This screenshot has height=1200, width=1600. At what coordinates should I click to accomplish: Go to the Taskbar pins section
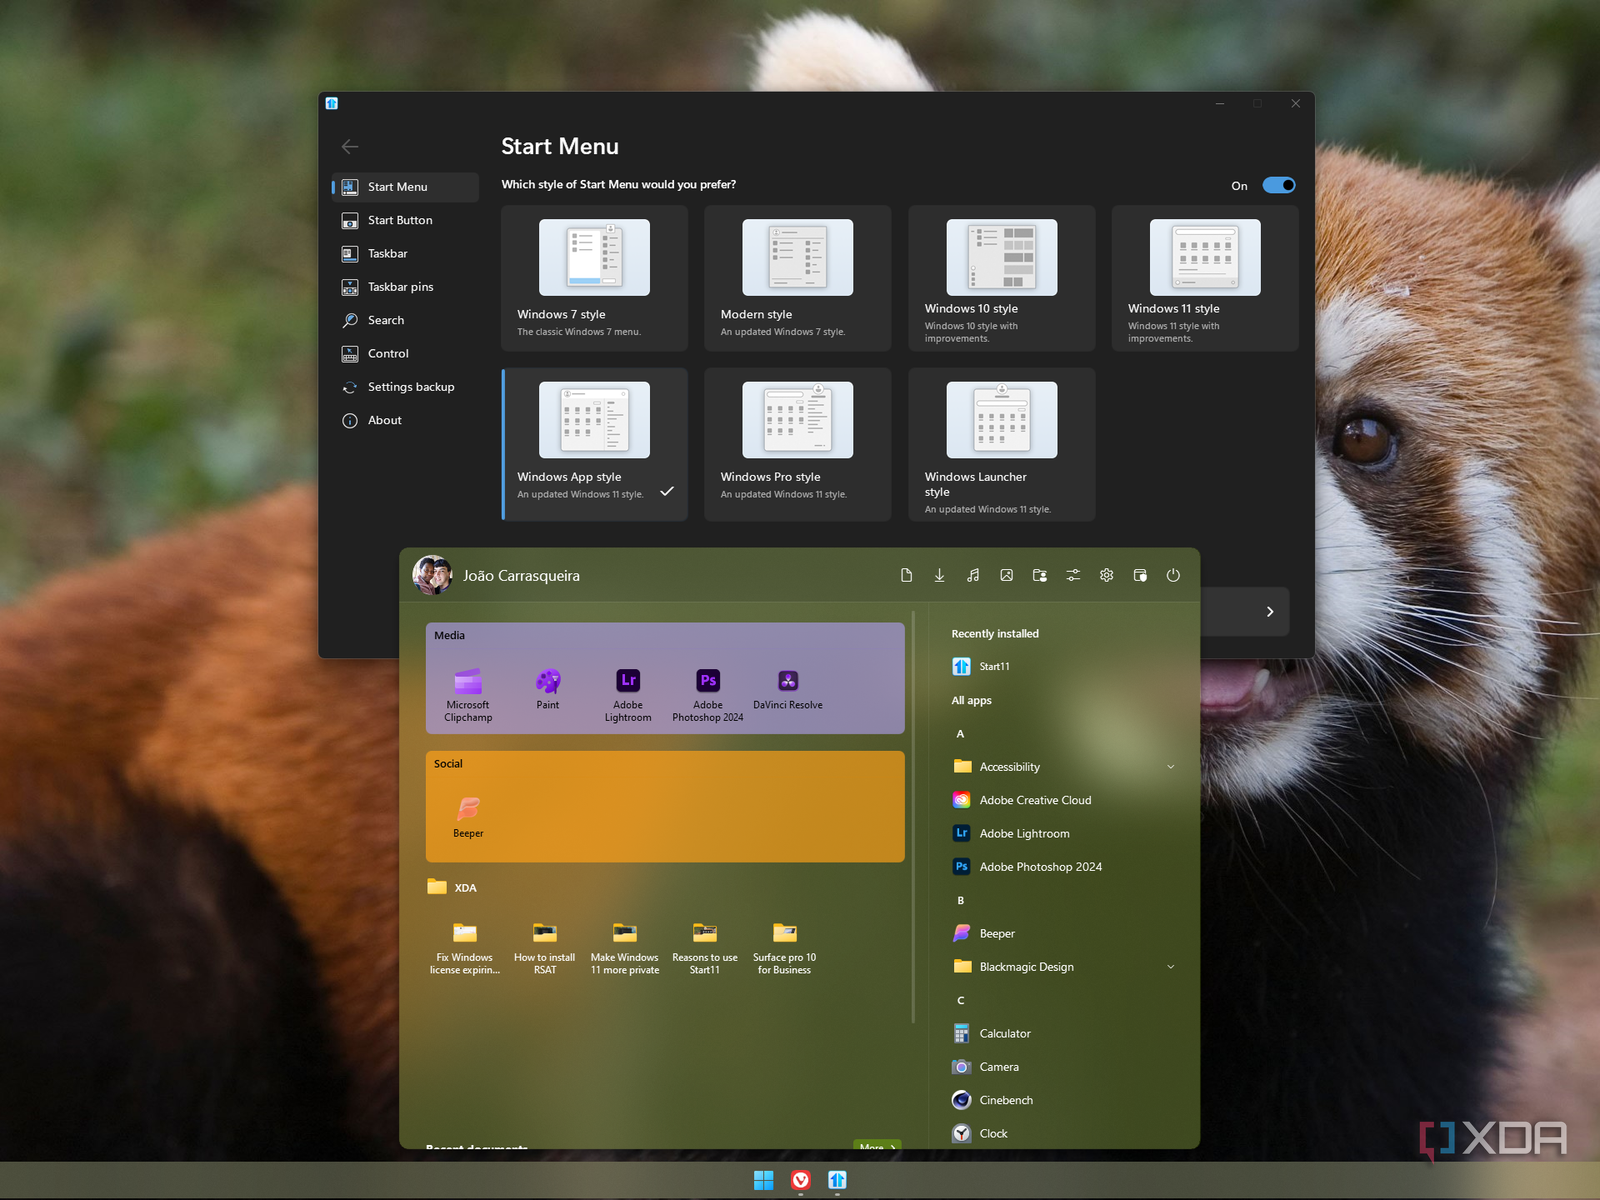pos(405,287)
